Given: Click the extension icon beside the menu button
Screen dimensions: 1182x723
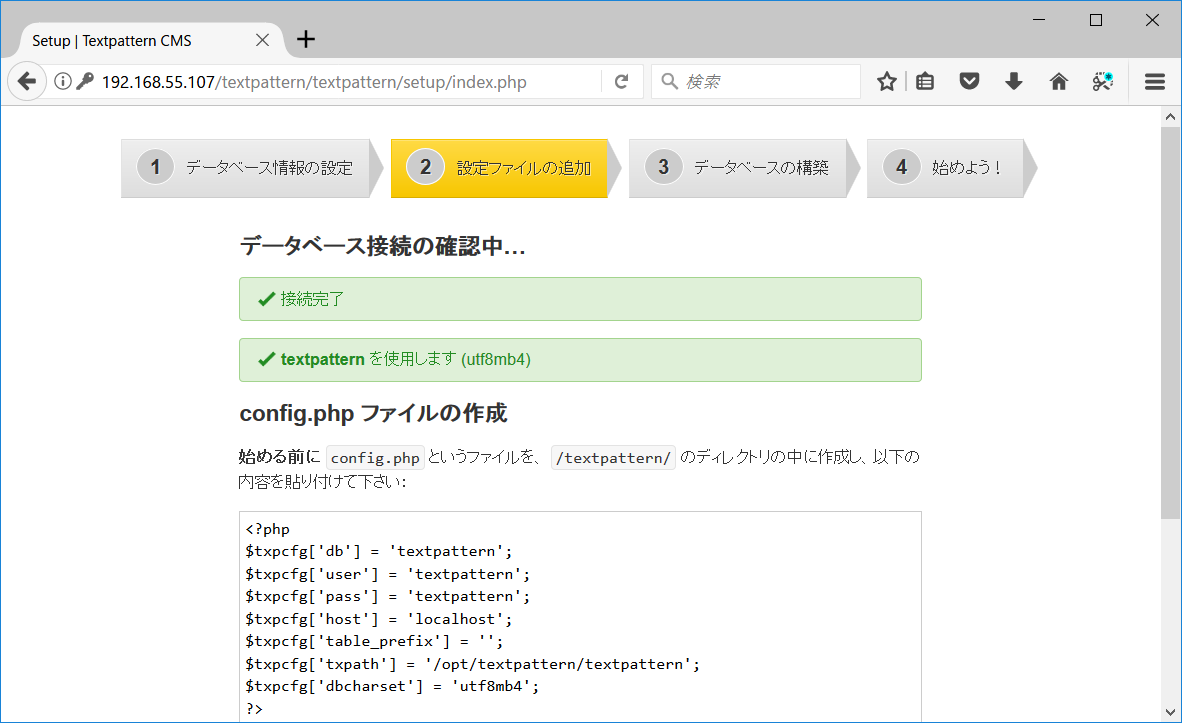Looking at the screenshot, I should coord(1102,81).
